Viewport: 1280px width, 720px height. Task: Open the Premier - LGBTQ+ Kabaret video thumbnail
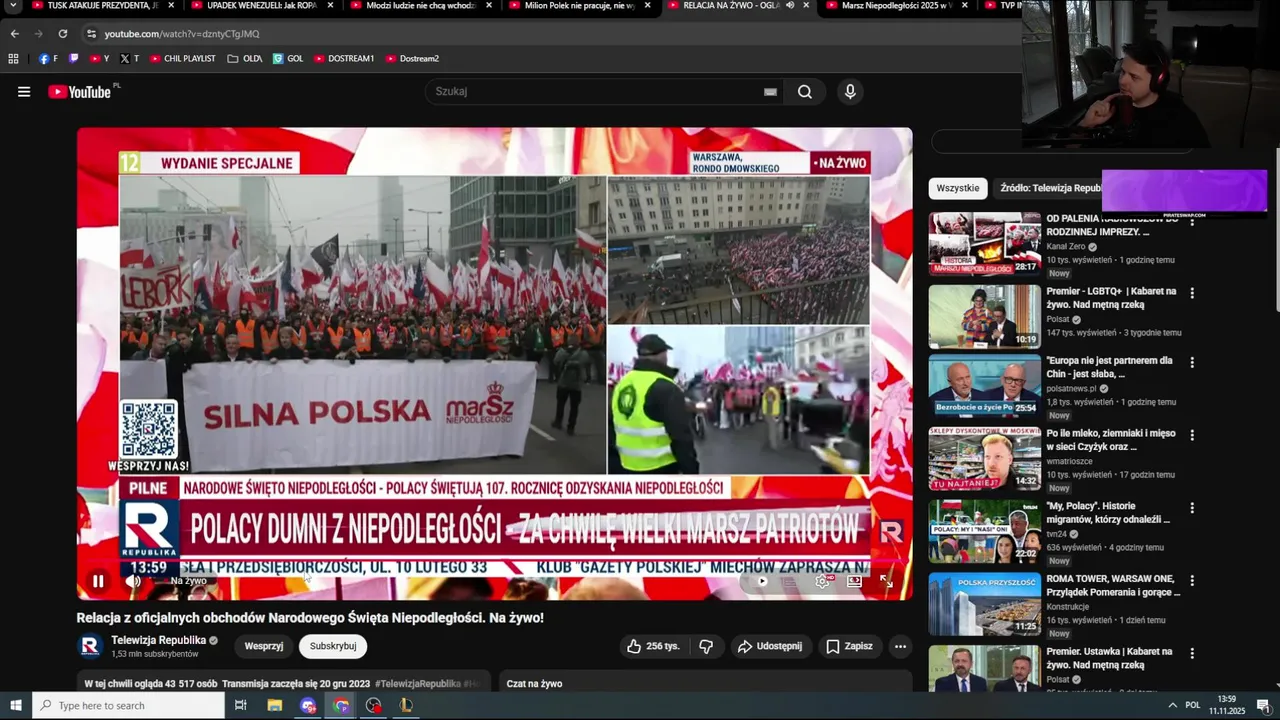click(985, 316)
